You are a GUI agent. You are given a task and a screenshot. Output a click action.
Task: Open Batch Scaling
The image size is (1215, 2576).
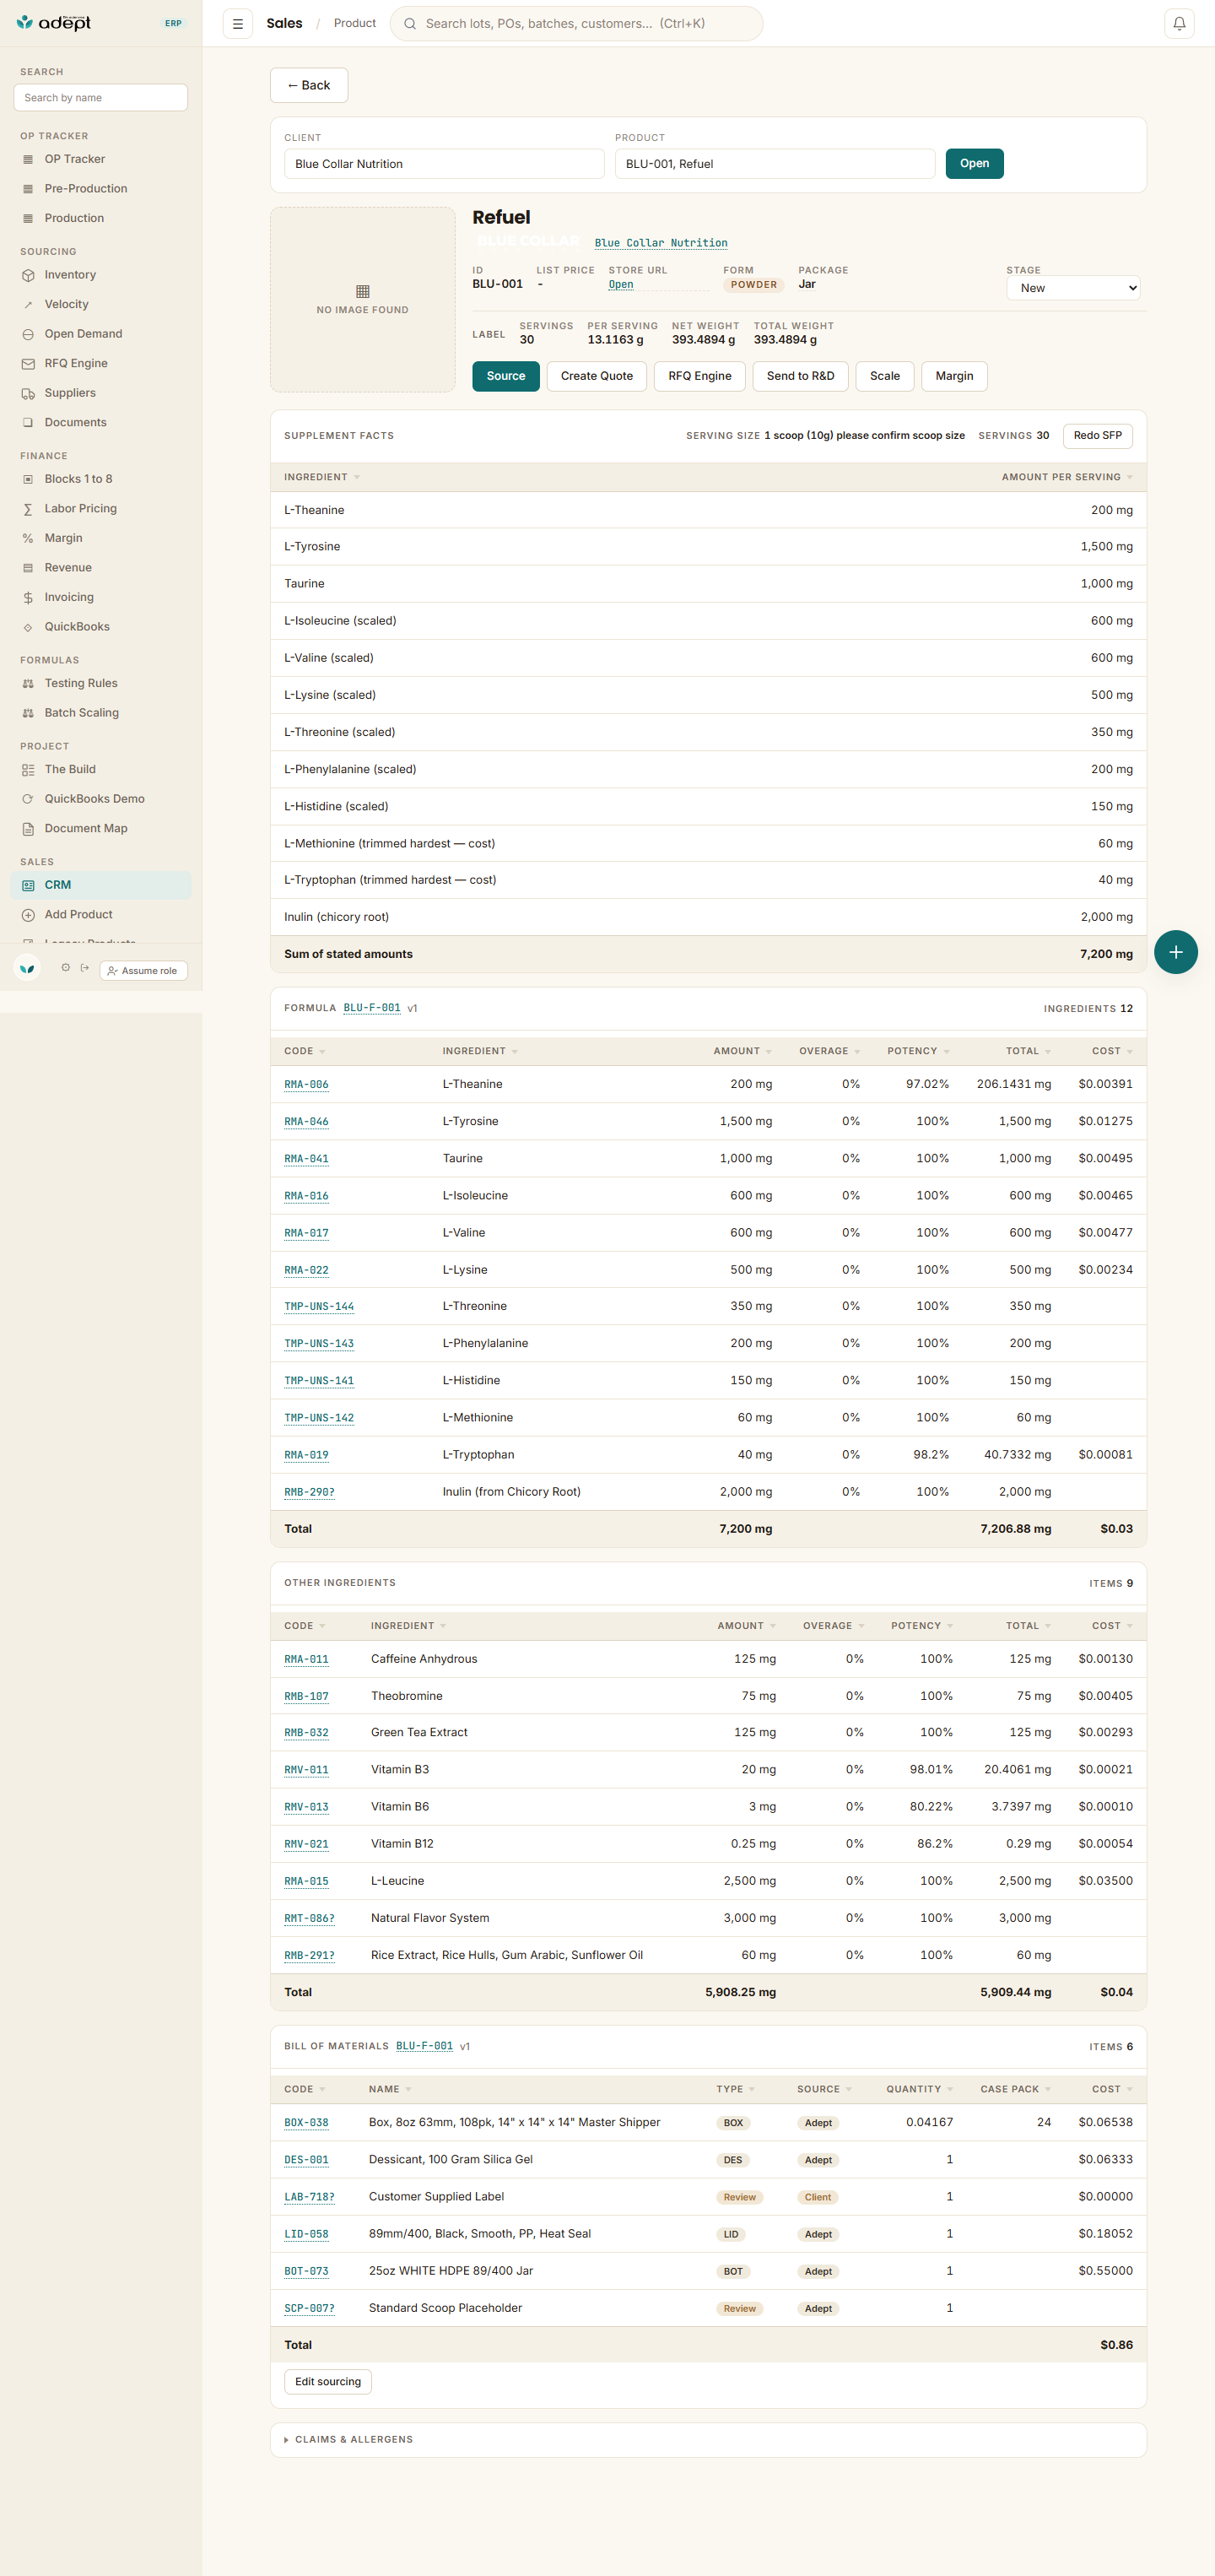(100, 713)
